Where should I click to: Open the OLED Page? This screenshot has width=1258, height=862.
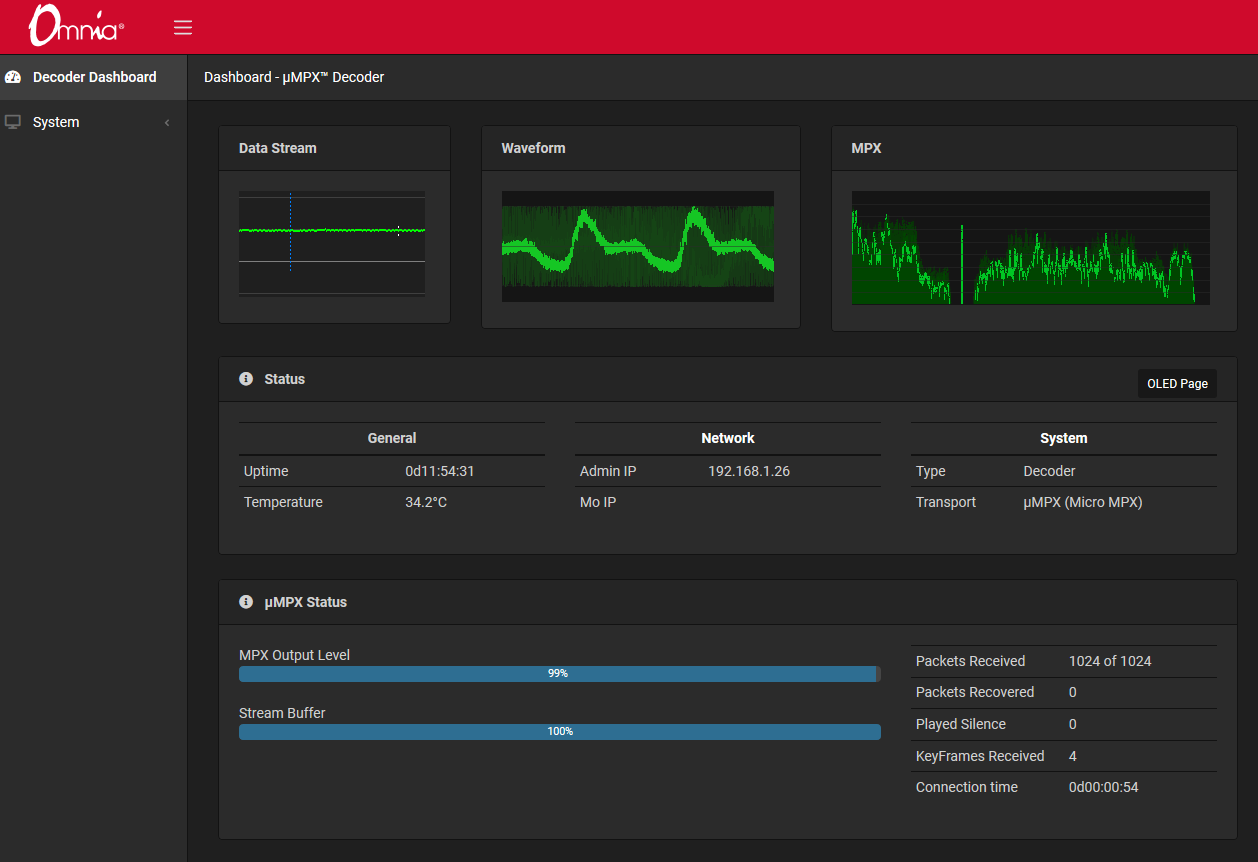[x=1177, y=384]
